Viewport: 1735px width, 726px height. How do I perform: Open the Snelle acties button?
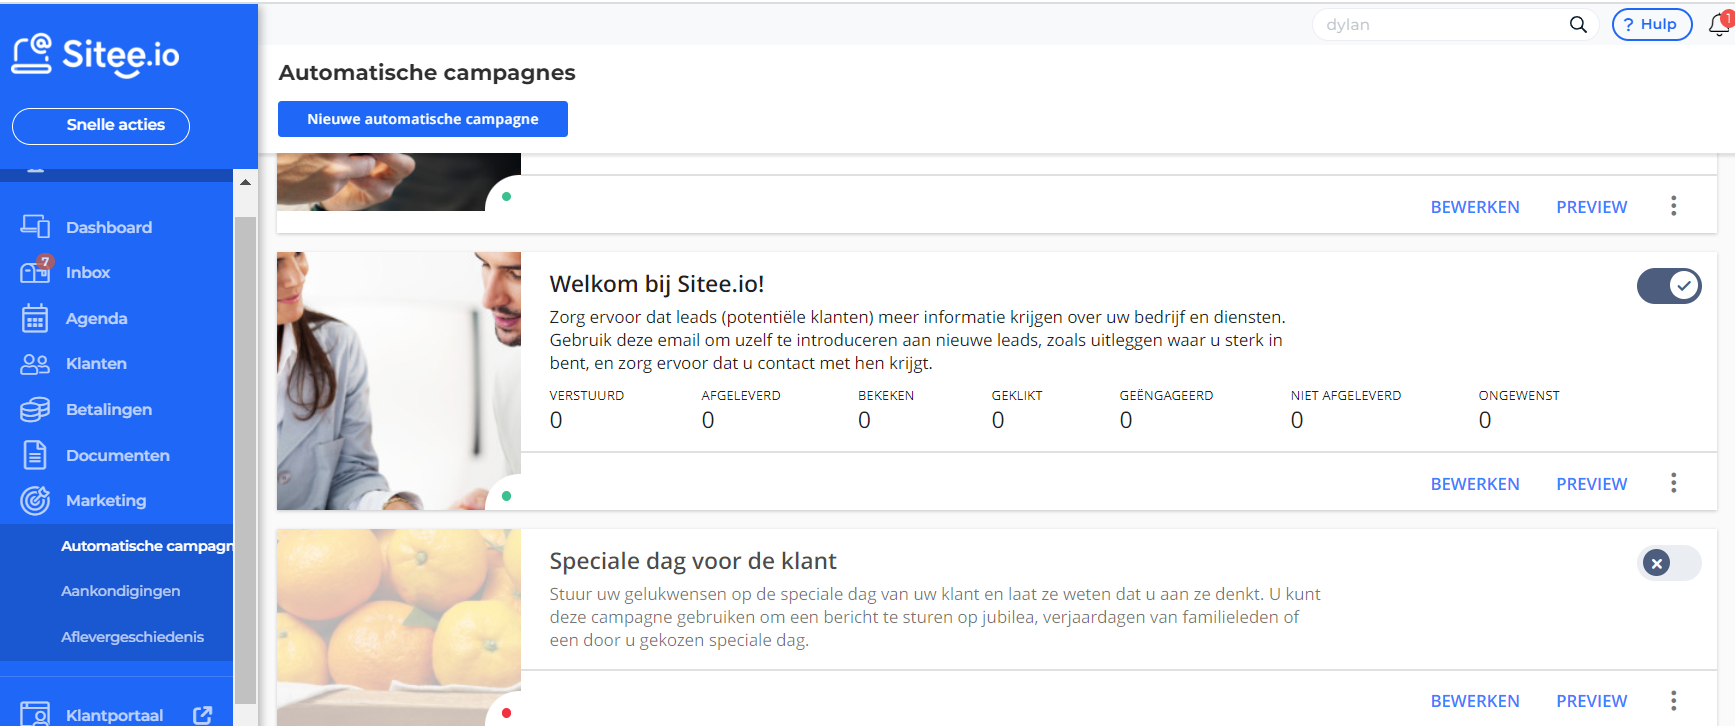101,126
